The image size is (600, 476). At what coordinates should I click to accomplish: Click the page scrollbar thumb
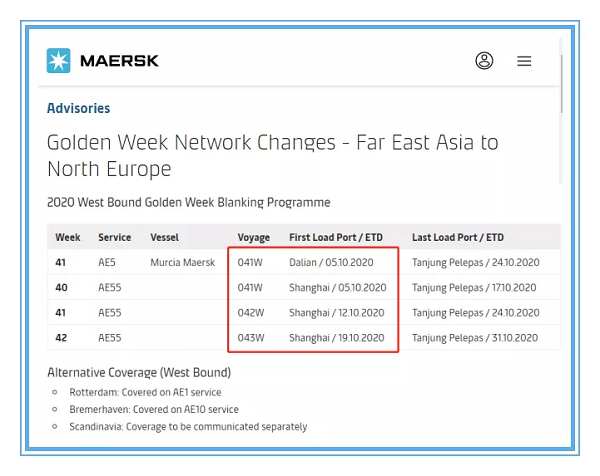click(x=561, y=84)
